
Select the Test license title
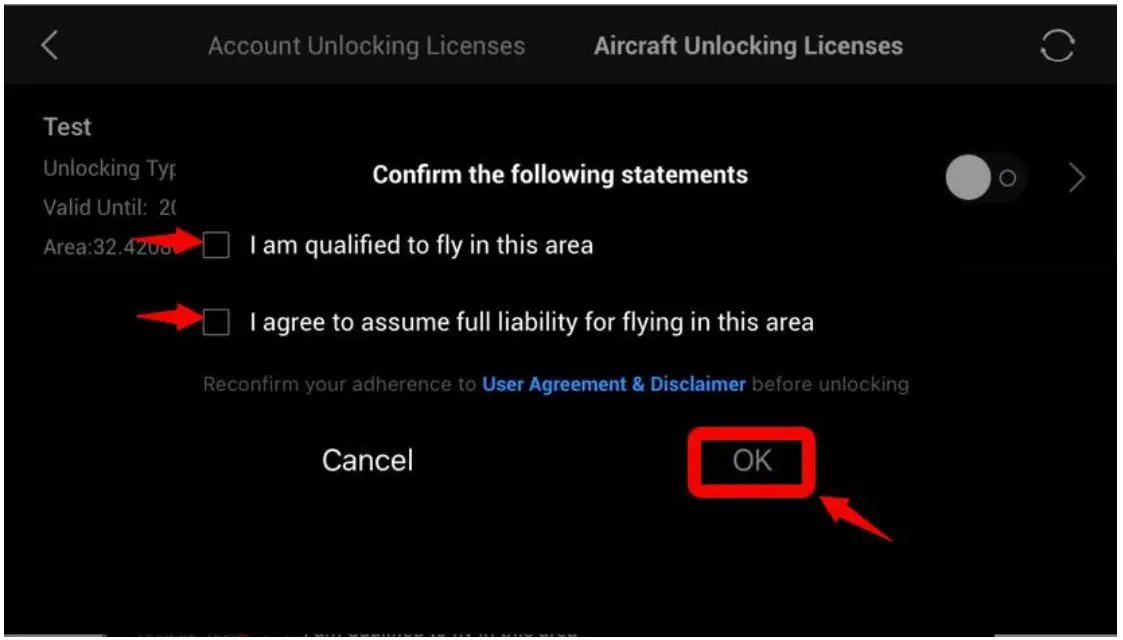point(66,126)
